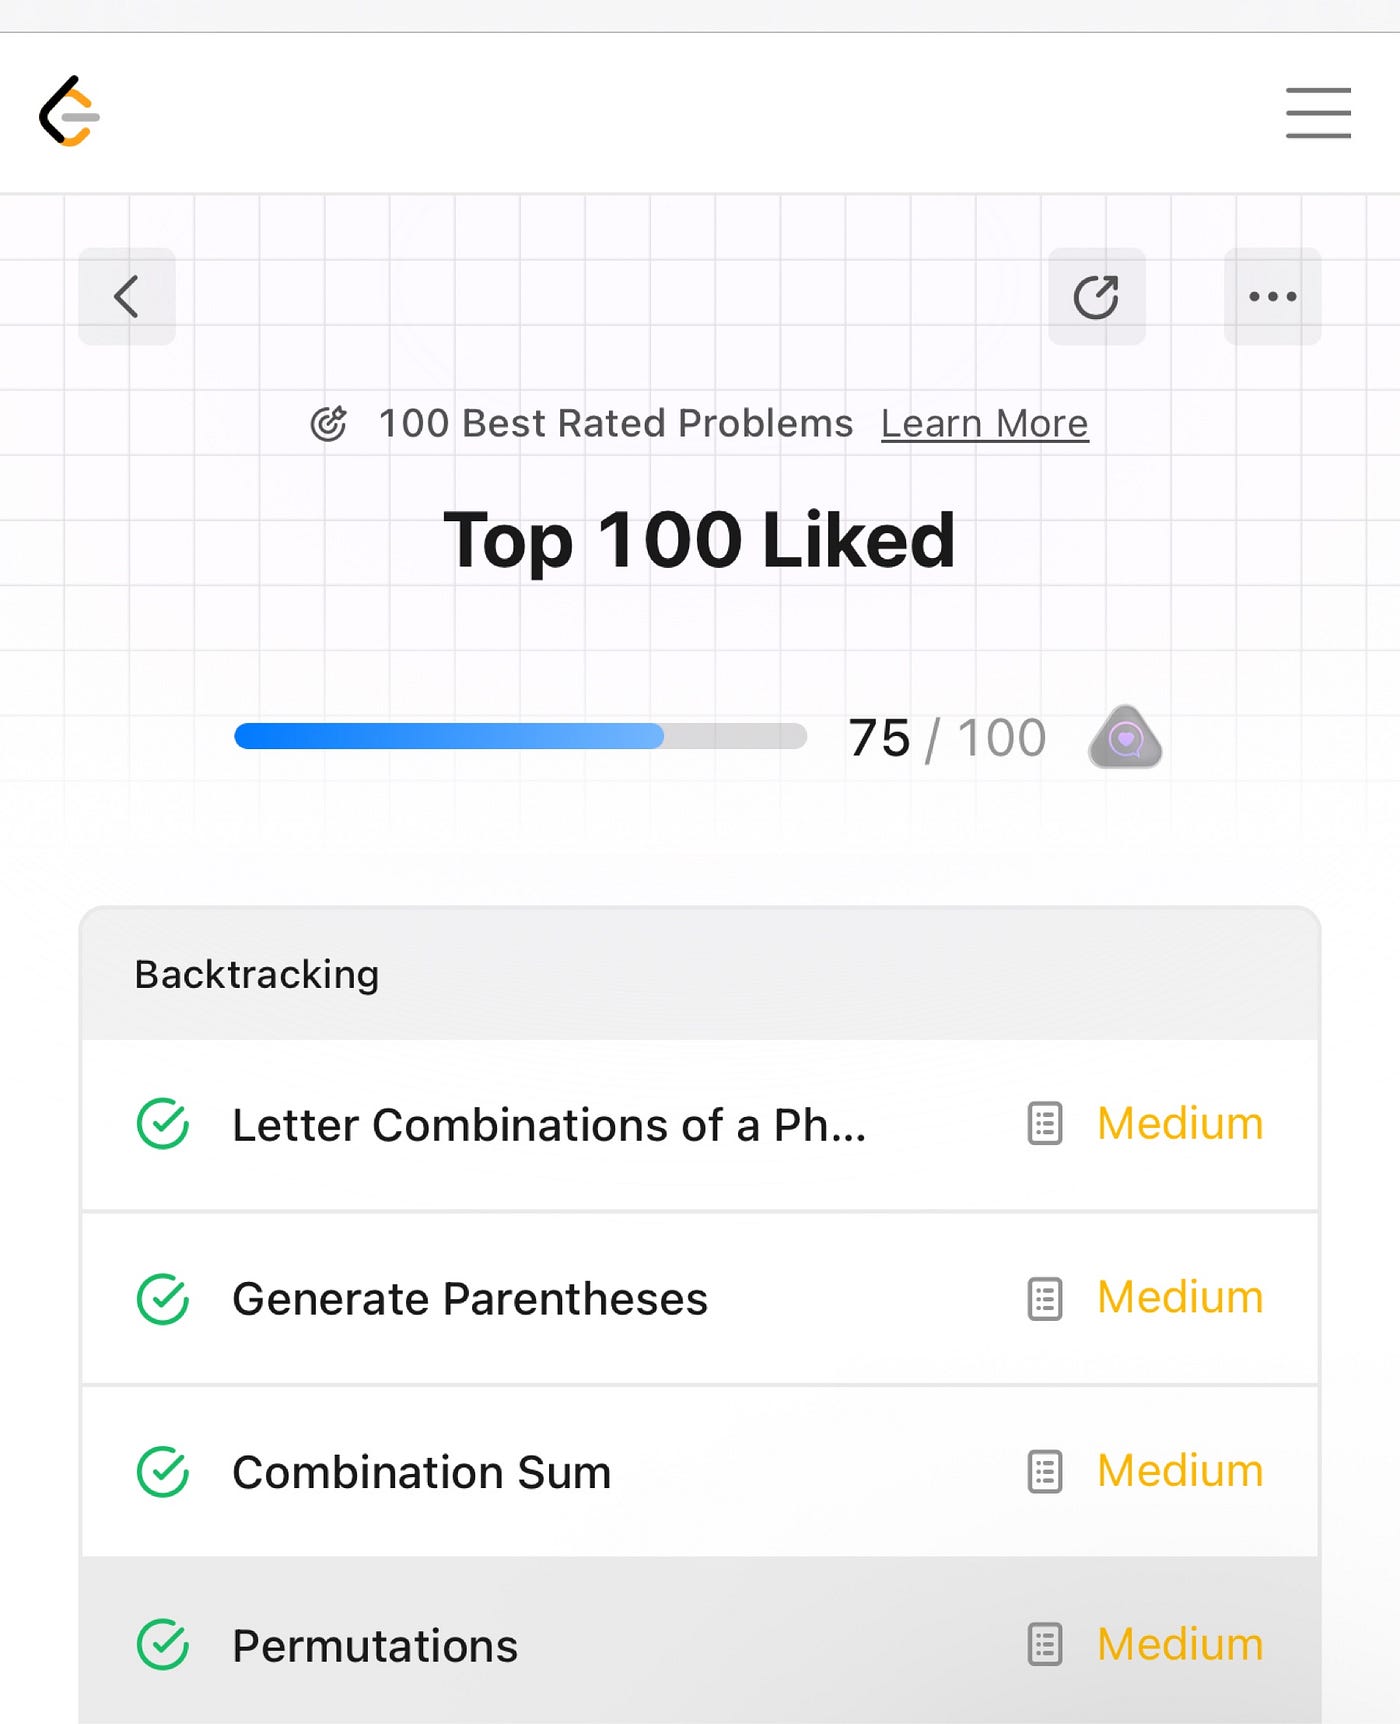
Task: Toggle the green check on Generate Parentheses
Action: tap(163, 1298)
